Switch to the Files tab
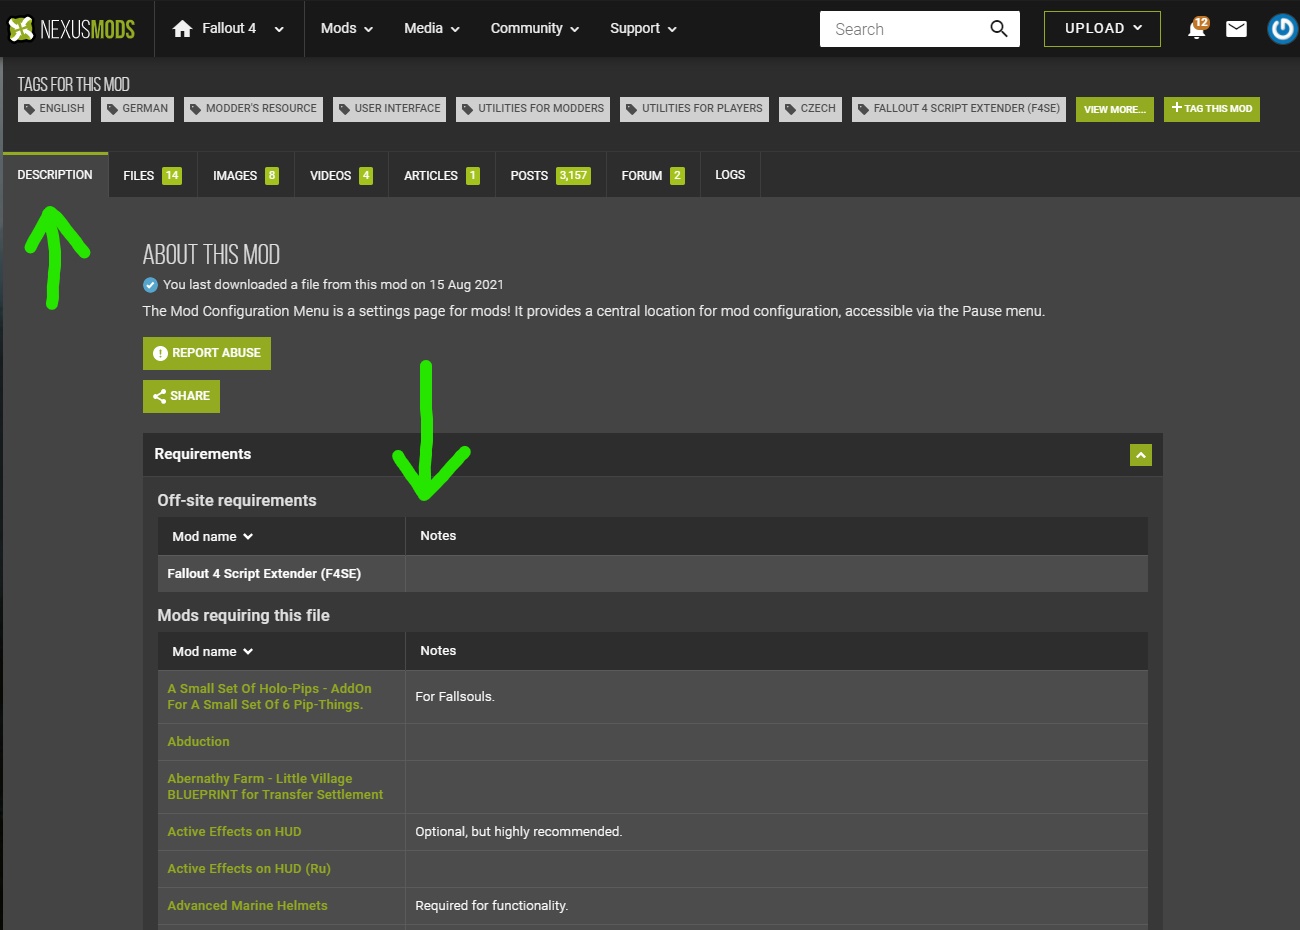Image resolution: width=1300 pixels, height=930 pixels. pyautogui.click(x=152, y=175)
